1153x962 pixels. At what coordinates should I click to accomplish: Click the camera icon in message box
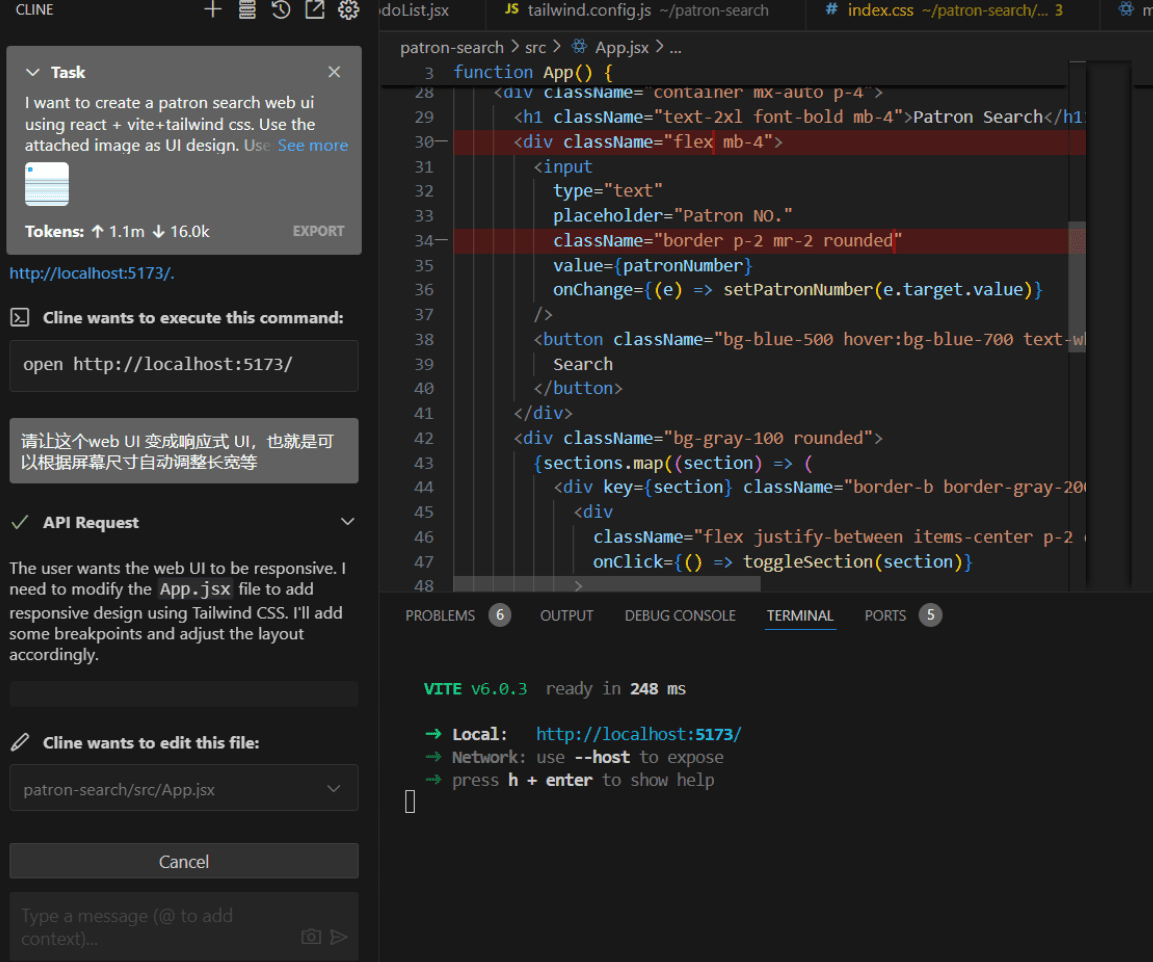[311, 936]
